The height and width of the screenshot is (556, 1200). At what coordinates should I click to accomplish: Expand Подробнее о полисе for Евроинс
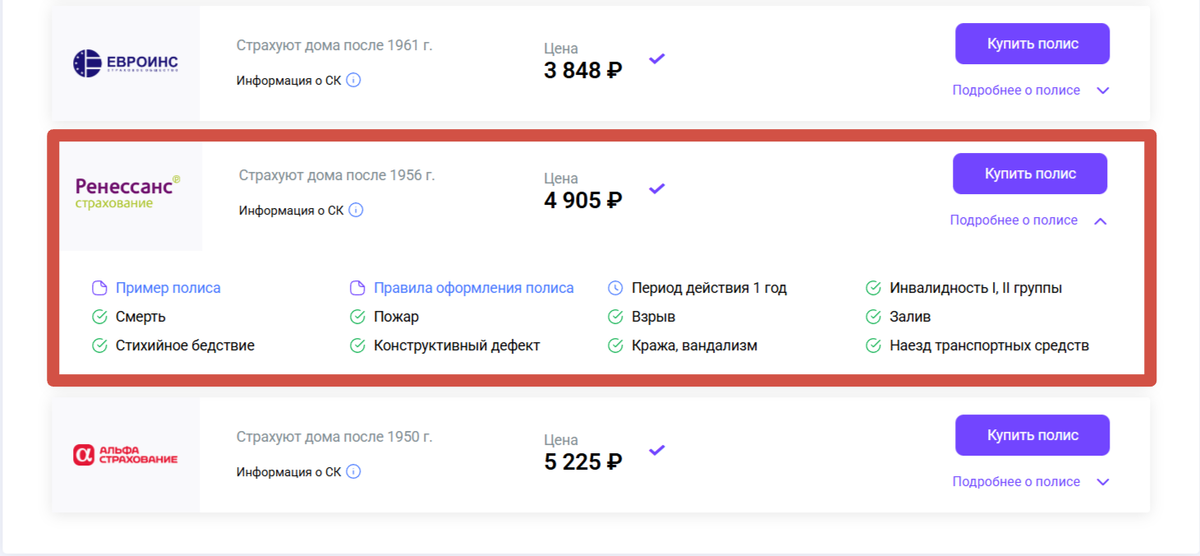point(1031,90)
